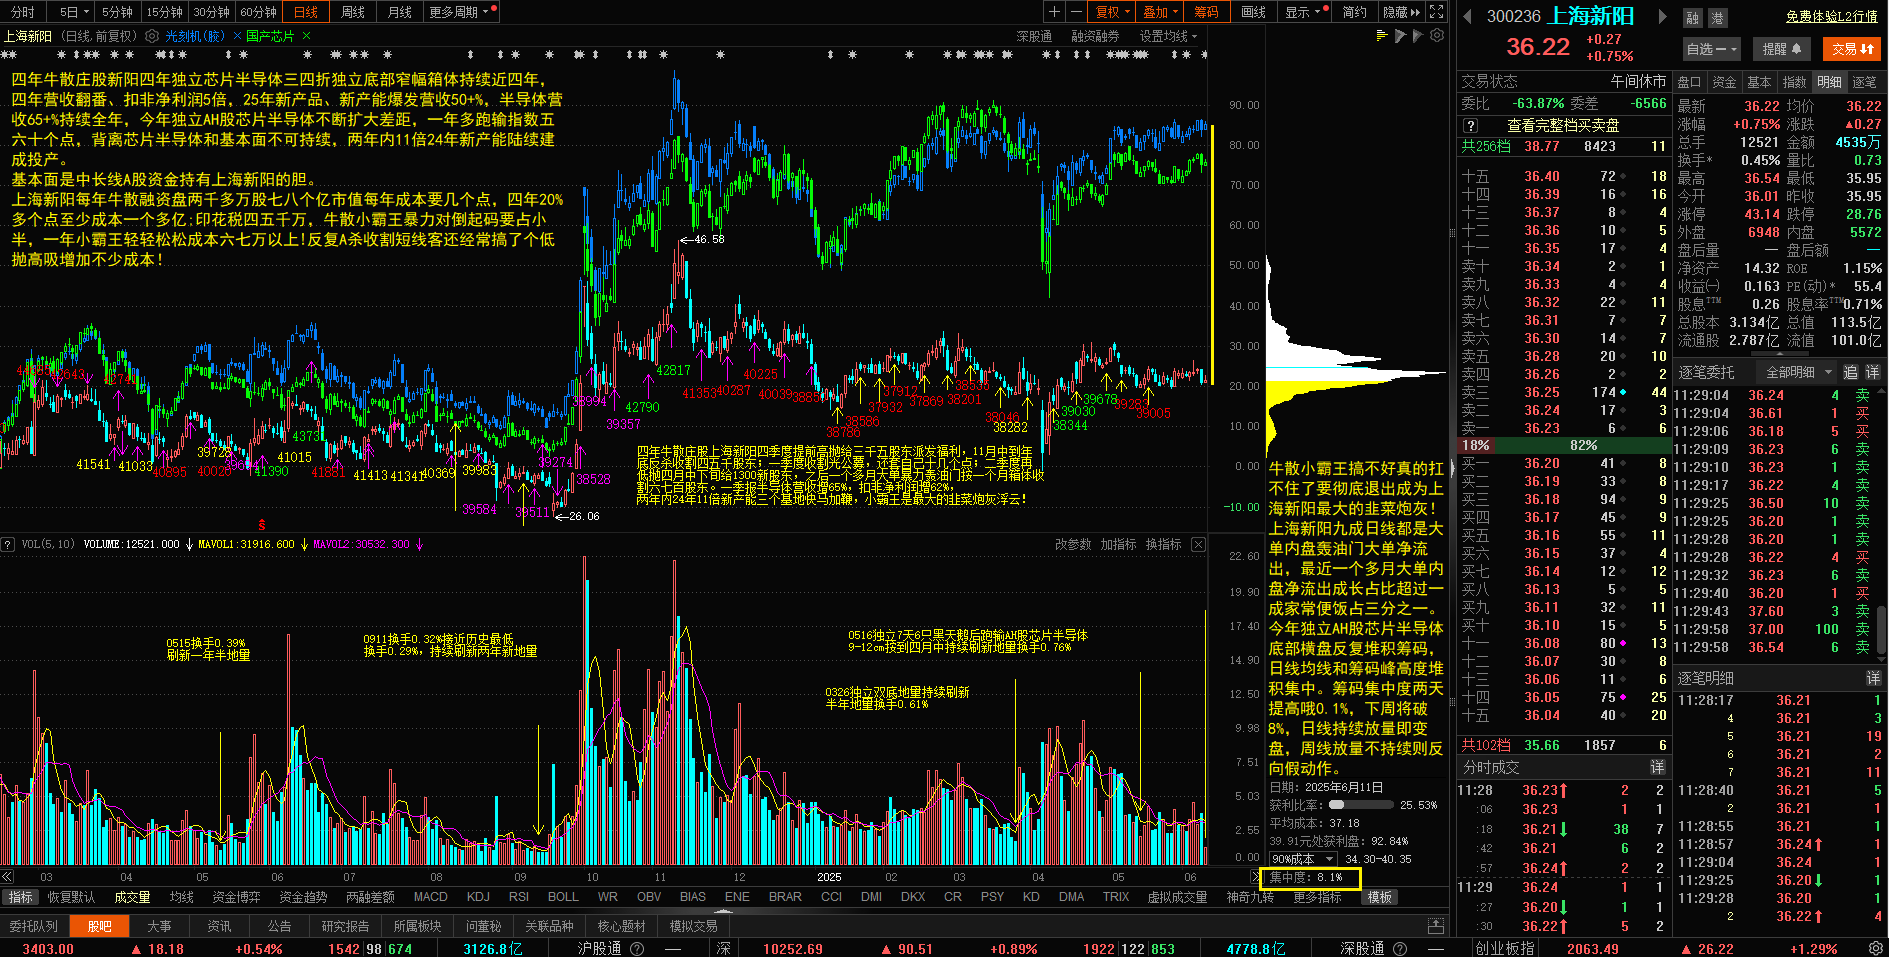
Task: Toggle 隐藏 side panel
Action: [1401, 12]
